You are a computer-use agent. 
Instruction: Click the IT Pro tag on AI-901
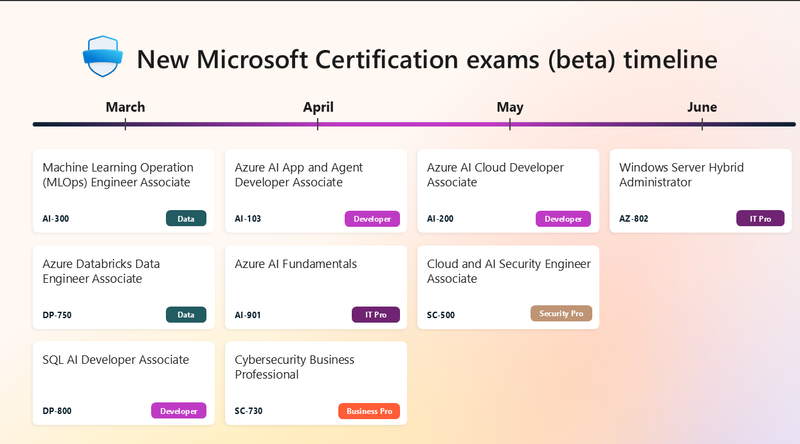[375, 315]
